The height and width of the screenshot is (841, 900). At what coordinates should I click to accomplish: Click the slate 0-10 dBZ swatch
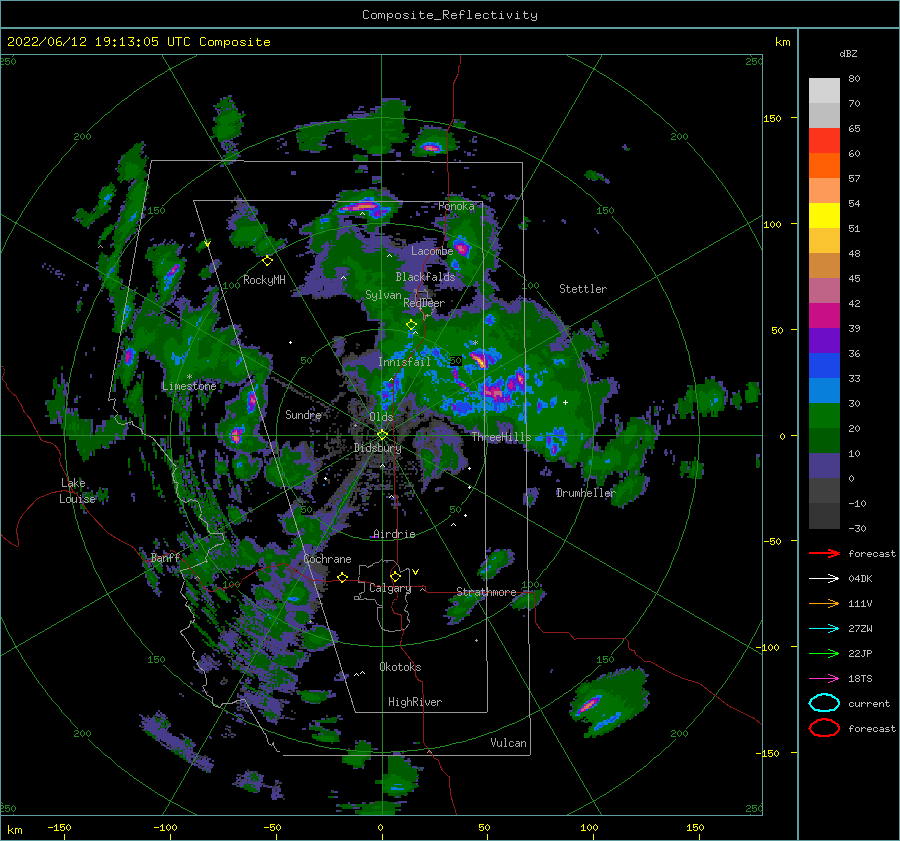pos(824,466)
